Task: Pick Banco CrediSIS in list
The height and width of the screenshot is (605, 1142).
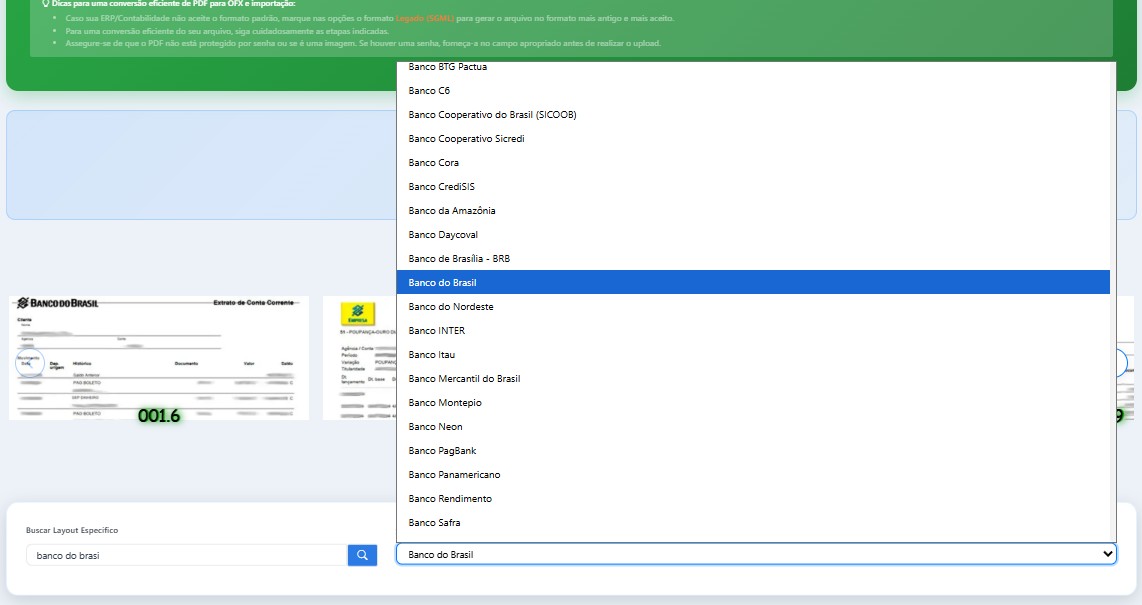Action: click(753, 186)
